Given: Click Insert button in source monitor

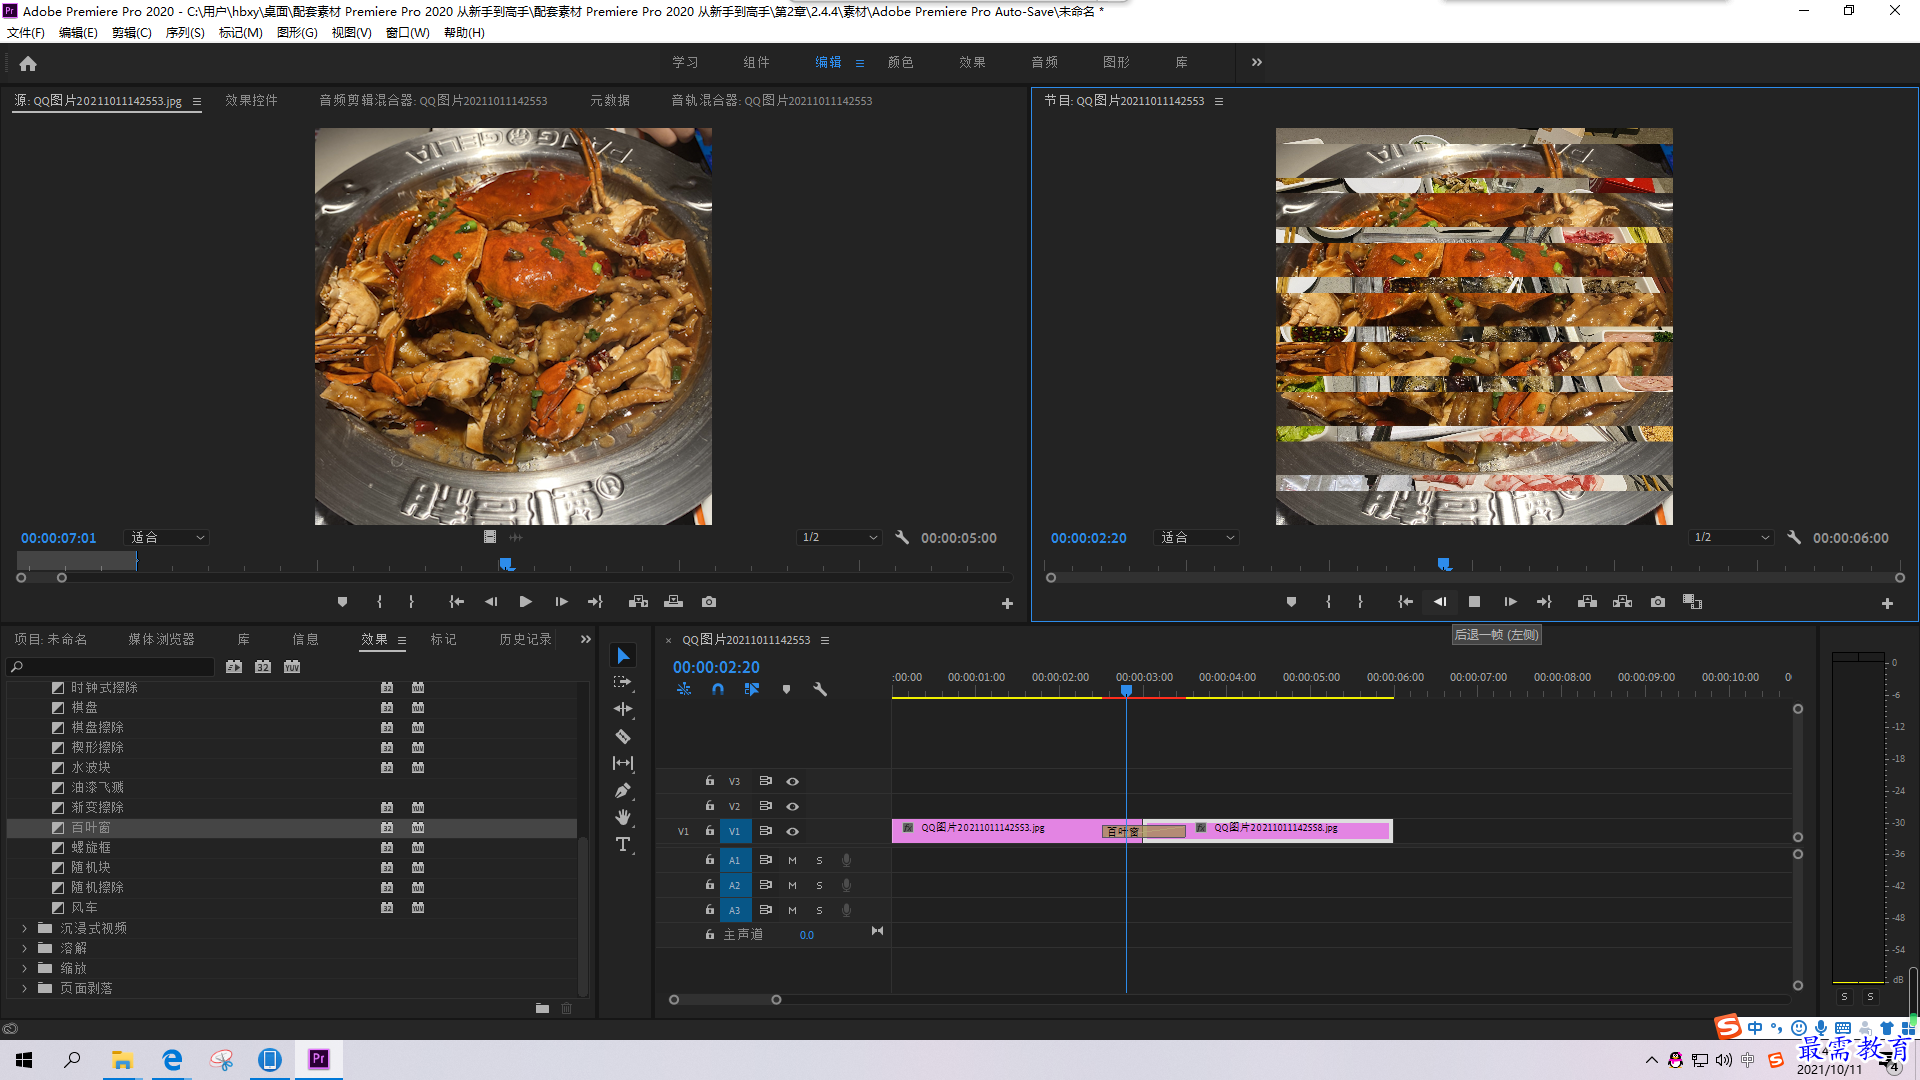Looking at the screenshot, I should (x=638, y=602).
